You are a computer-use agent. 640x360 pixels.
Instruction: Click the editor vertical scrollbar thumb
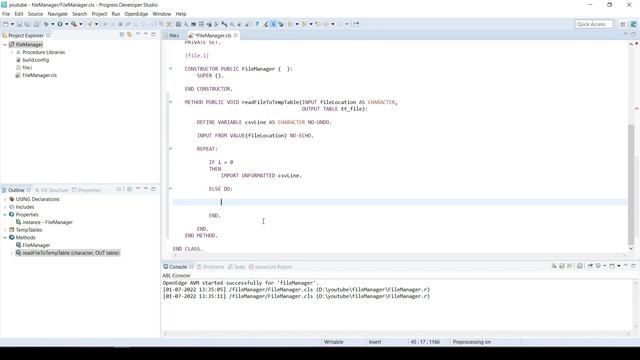tap(631, 184)
